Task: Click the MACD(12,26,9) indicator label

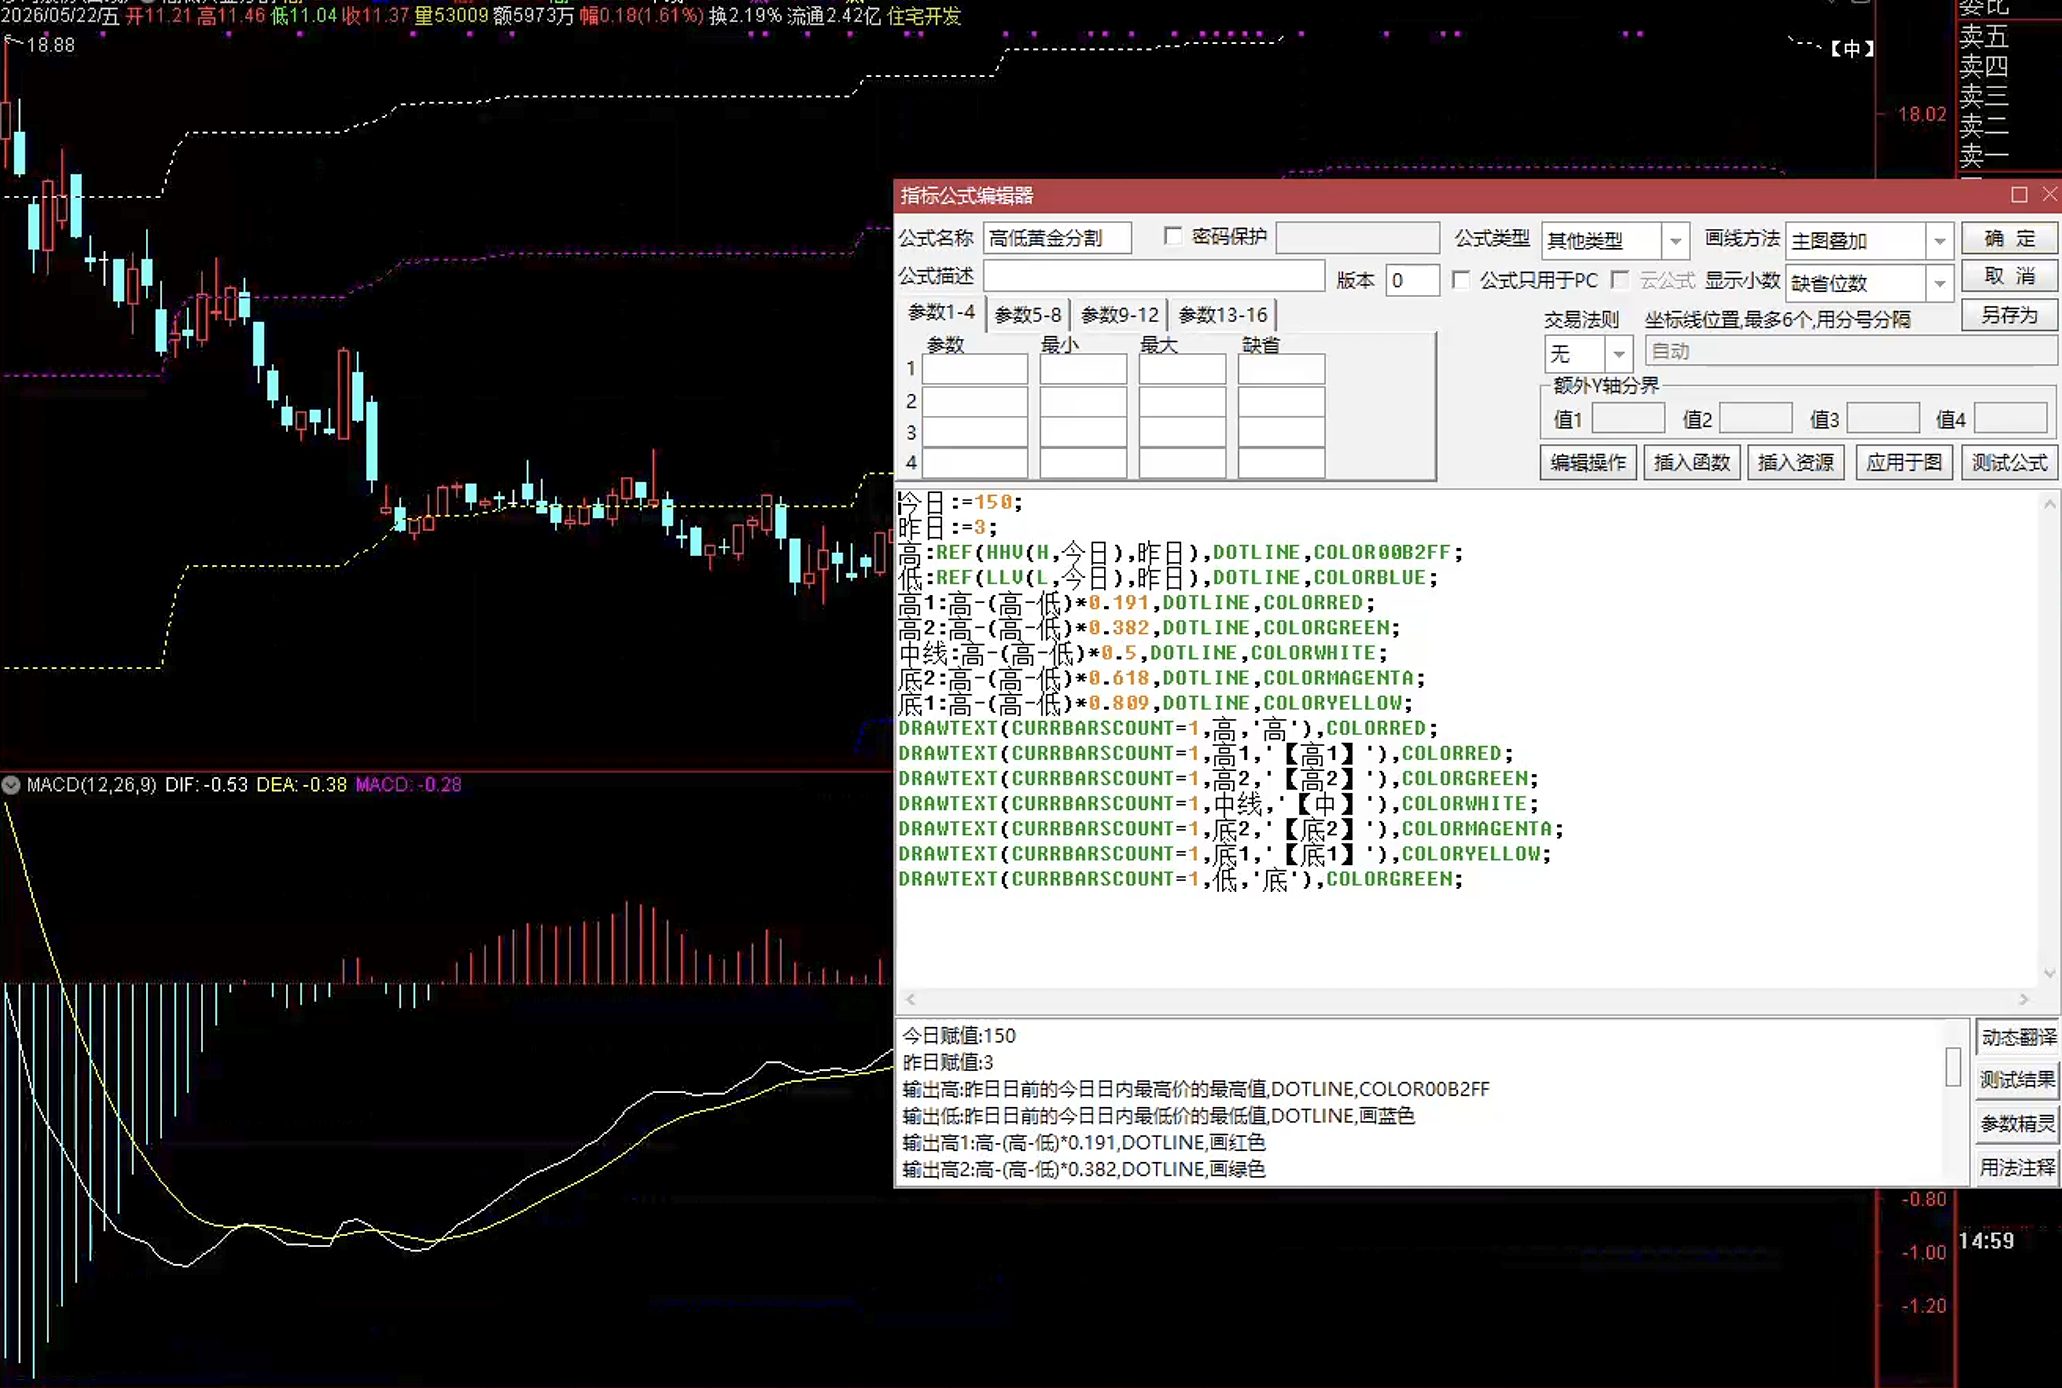Action: point(92,785)
